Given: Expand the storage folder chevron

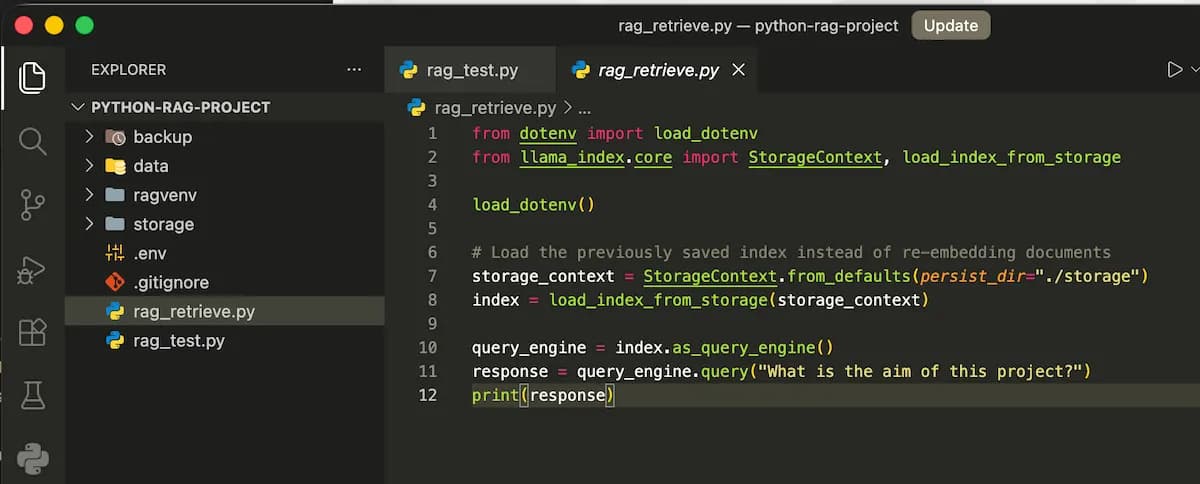Looking at the screenshot, I should (89, 224).
